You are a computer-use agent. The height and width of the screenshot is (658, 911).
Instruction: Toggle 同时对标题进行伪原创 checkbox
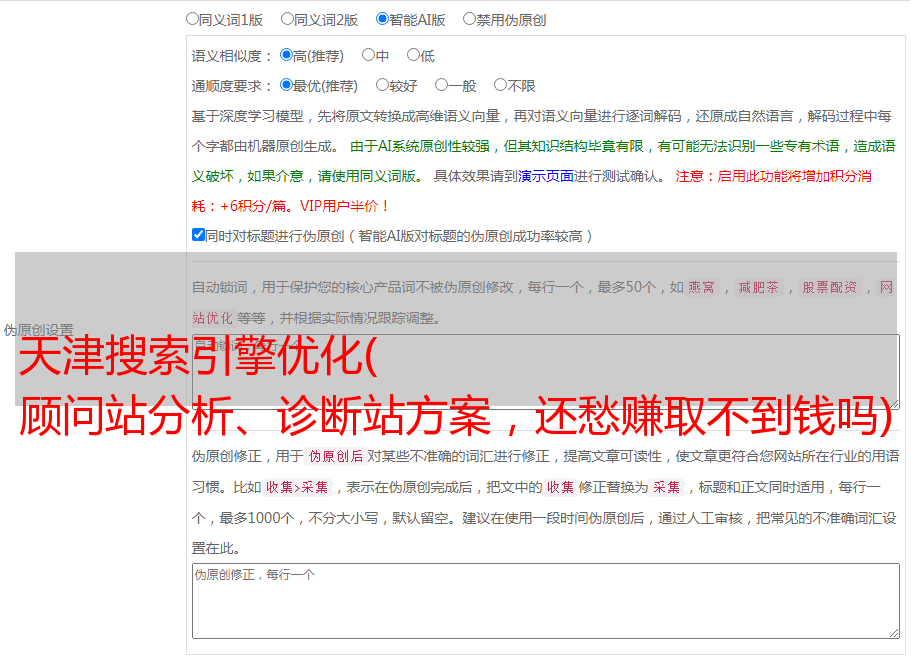tap(198, 235)
